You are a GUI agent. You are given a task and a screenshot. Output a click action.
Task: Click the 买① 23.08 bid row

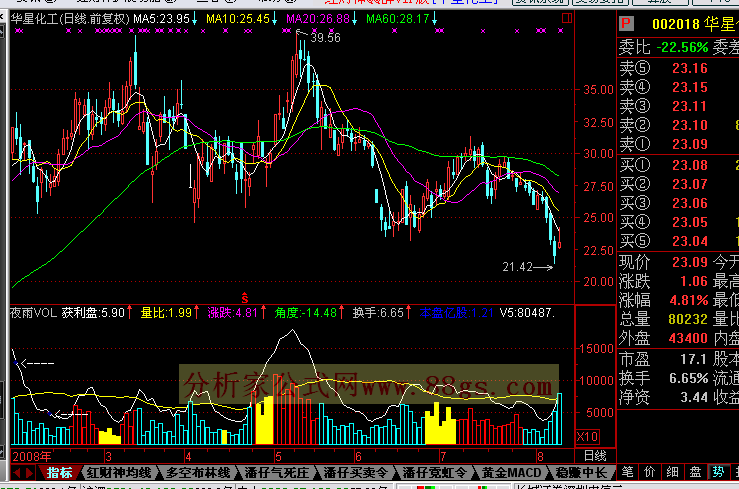pyautogui.click(x=678, y=165)
